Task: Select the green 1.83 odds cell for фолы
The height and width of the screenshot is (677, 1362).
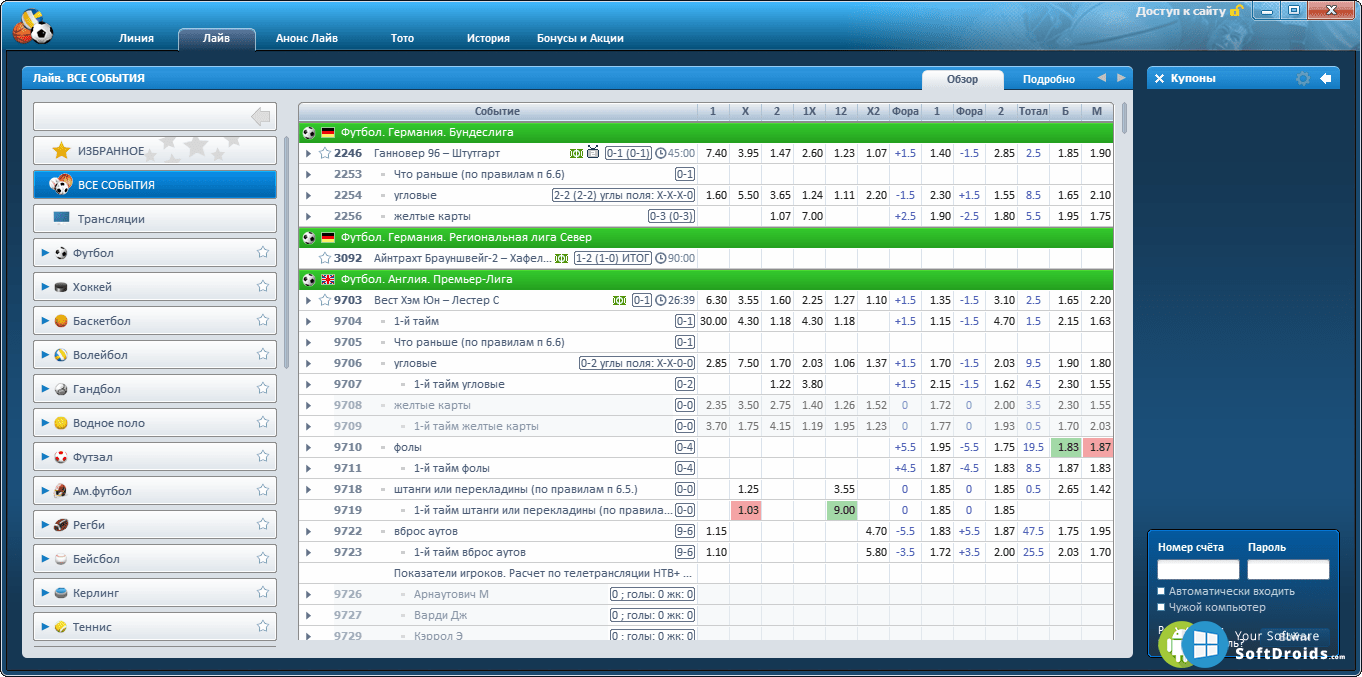Action: click(1067, 447)
